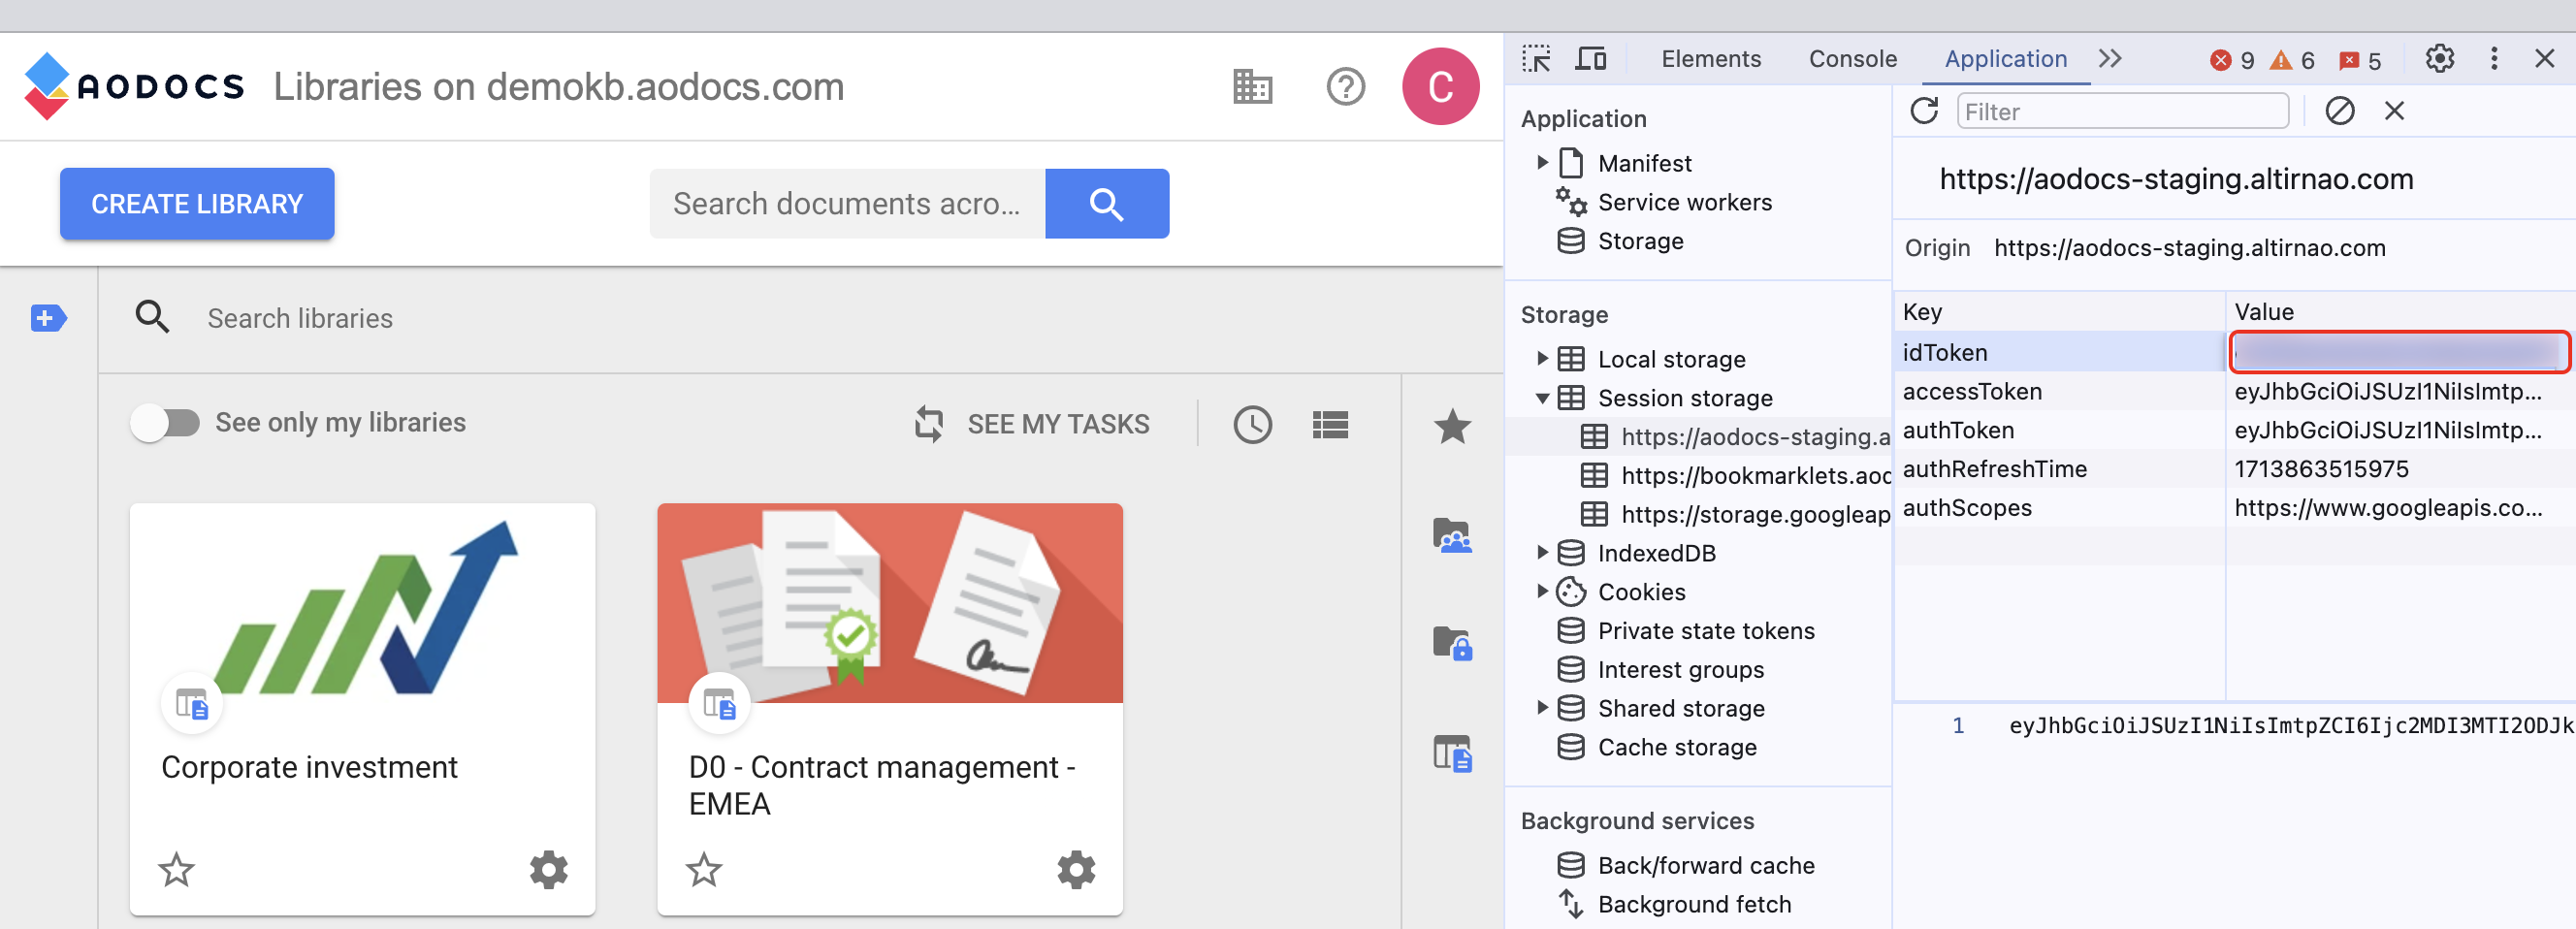Select Storage under Application section
Screen dimensions: 2576x929
click(x=1640, y=241)
